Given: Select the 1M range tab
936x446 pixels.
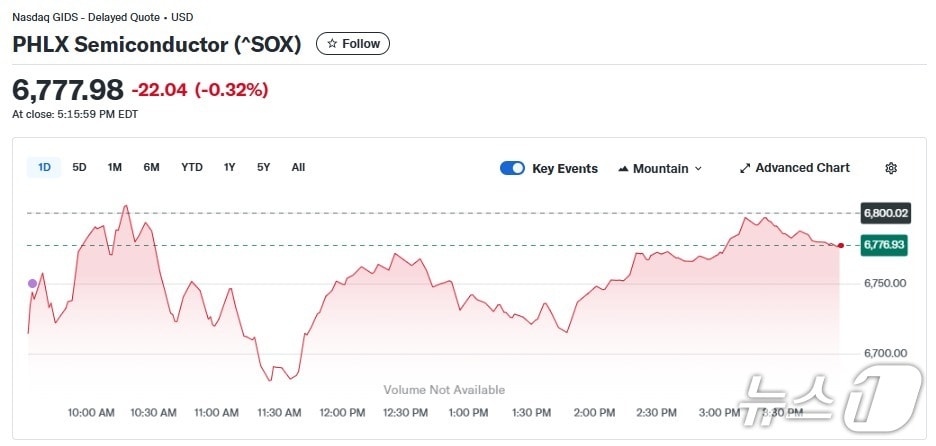Looking at the screenshot, I should click(115, 167).
